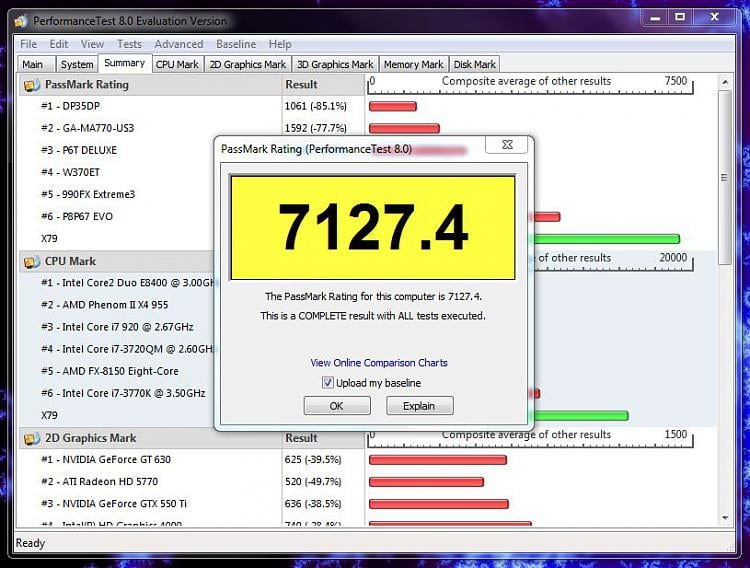This screenshot has width=750, height=568.
Task: Open the Tests menu
Action: (x=129, y=44)
